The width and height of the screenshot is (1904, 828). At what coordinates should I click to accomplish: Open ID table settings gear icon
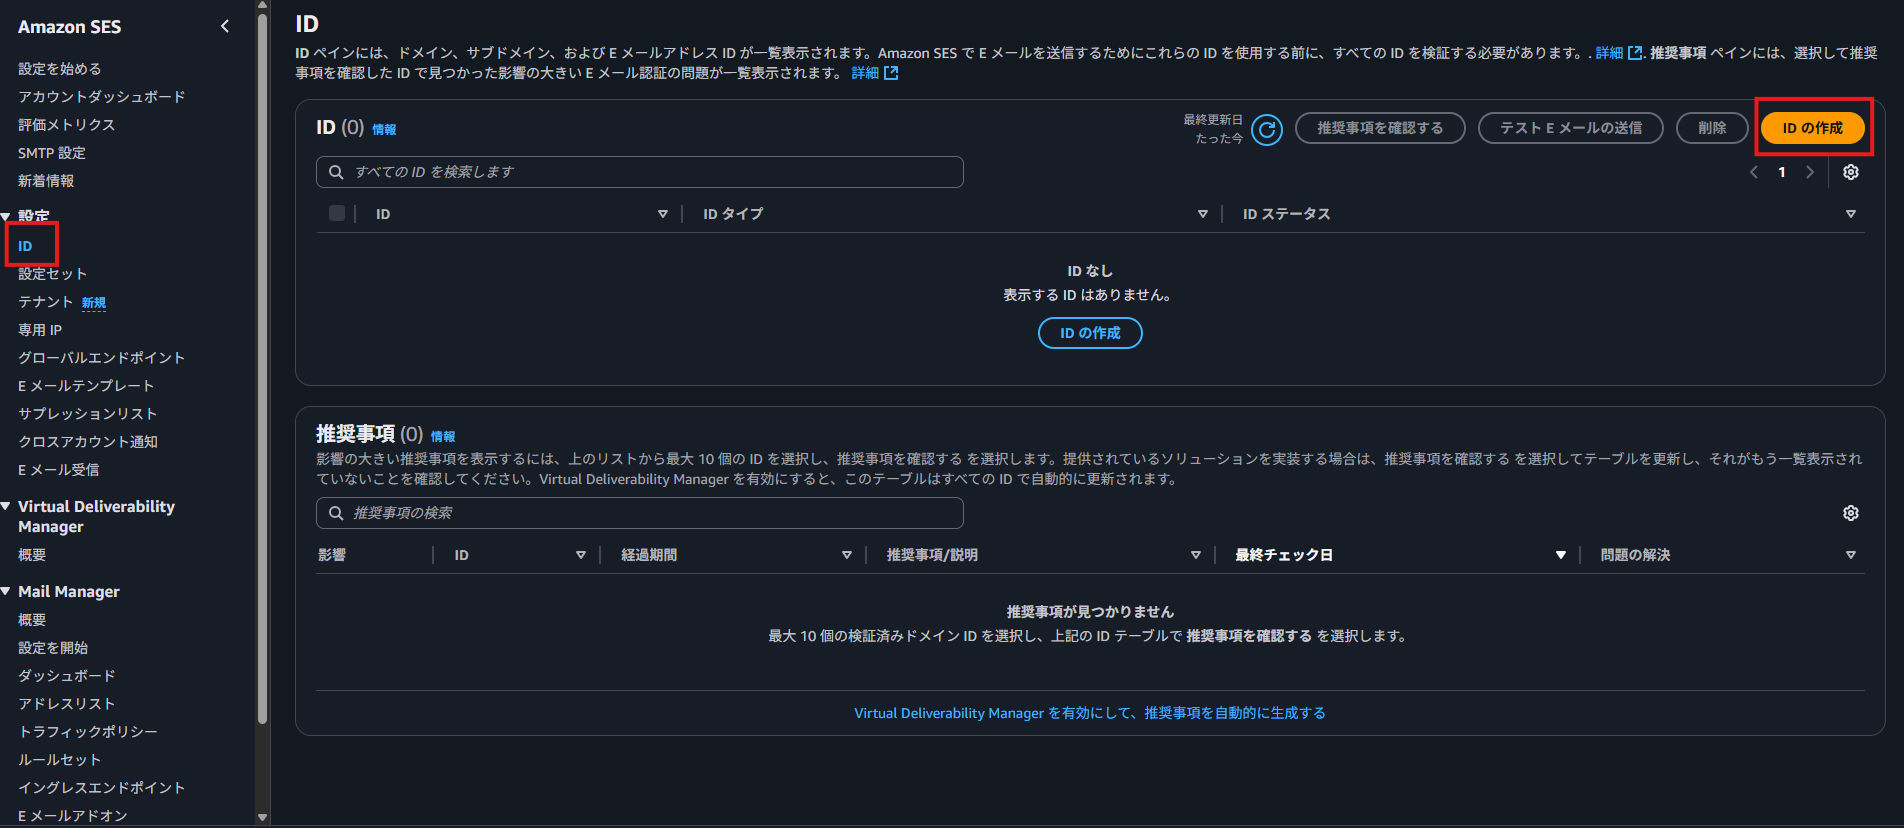(x=1851, y=172)
